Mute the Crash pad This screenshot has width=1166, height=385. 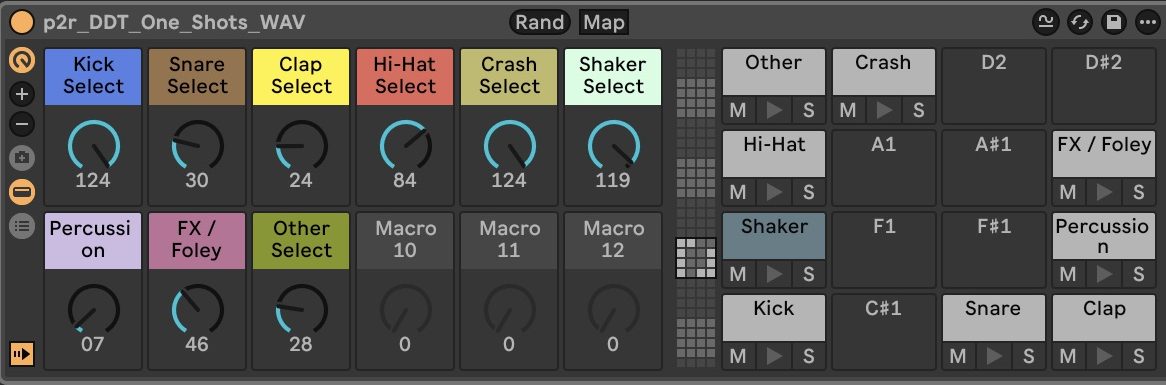848,111
